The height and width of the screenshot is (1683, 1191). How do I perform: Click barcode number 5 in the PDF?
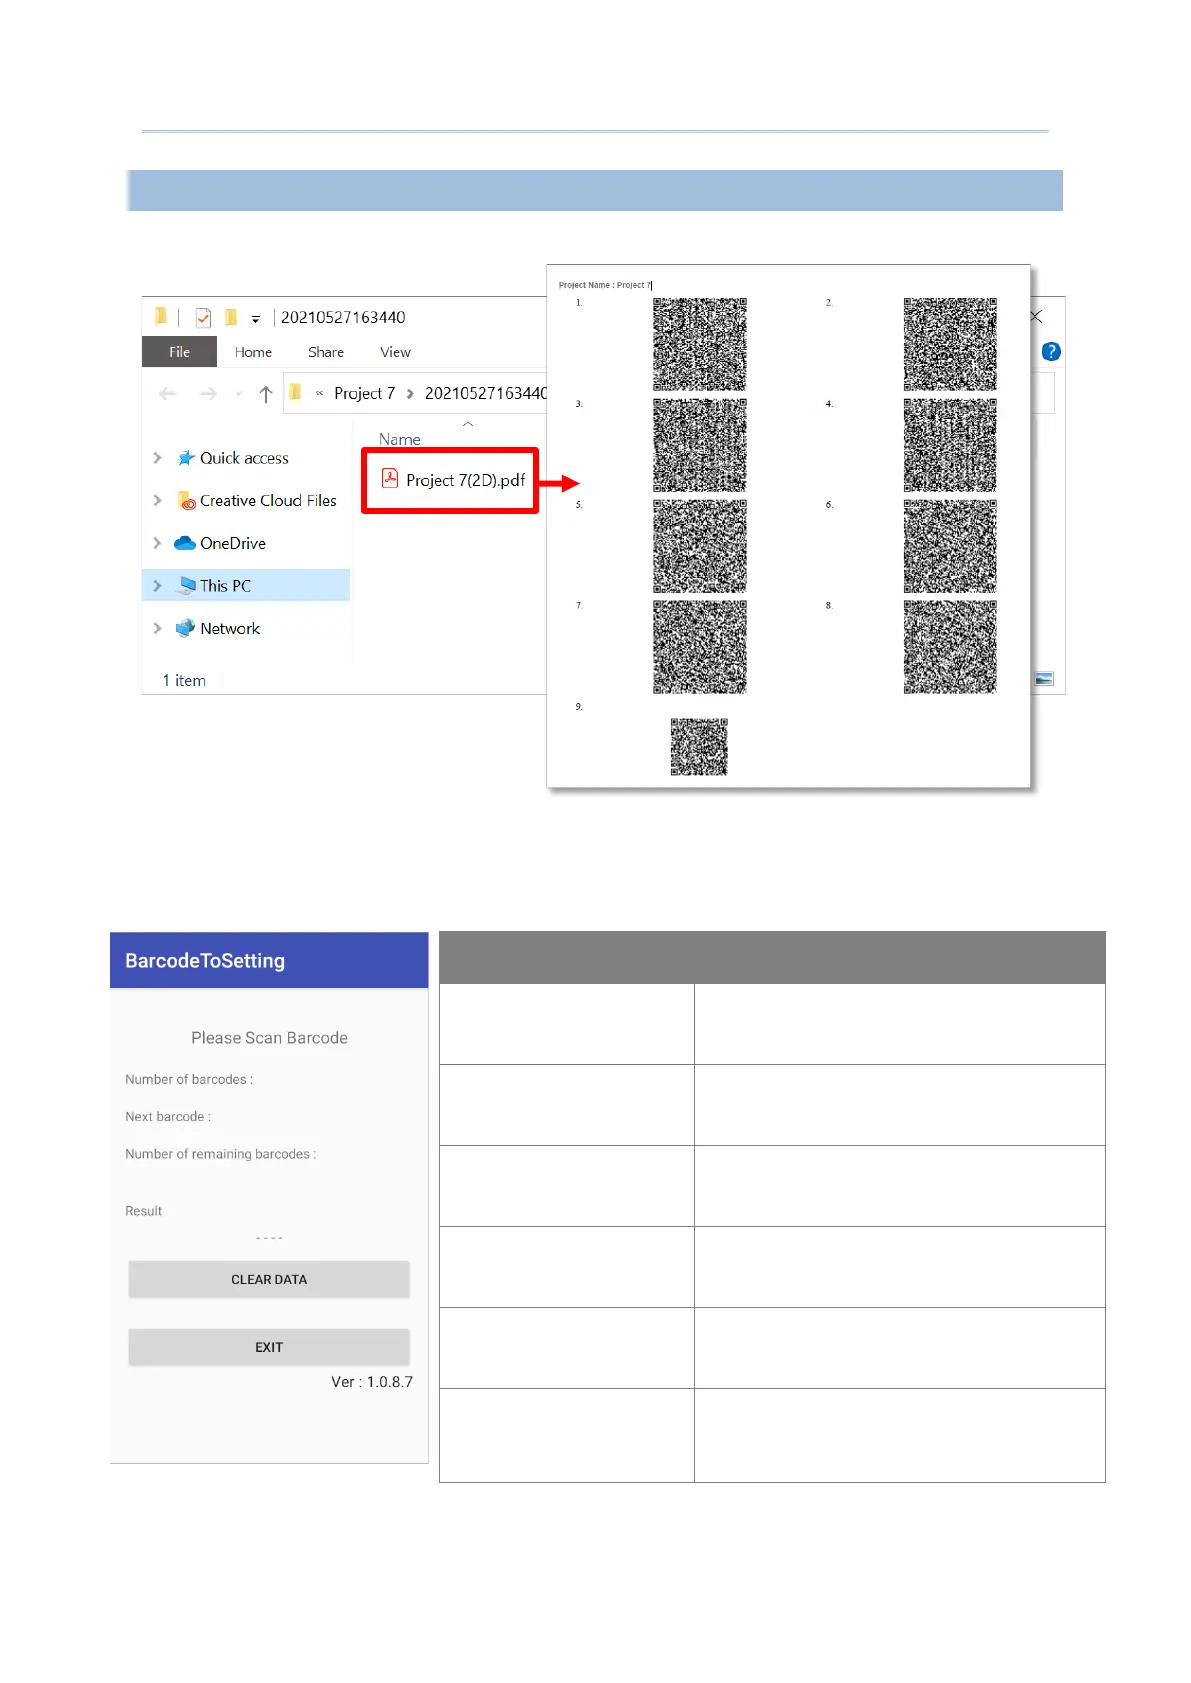coord(700,546)
